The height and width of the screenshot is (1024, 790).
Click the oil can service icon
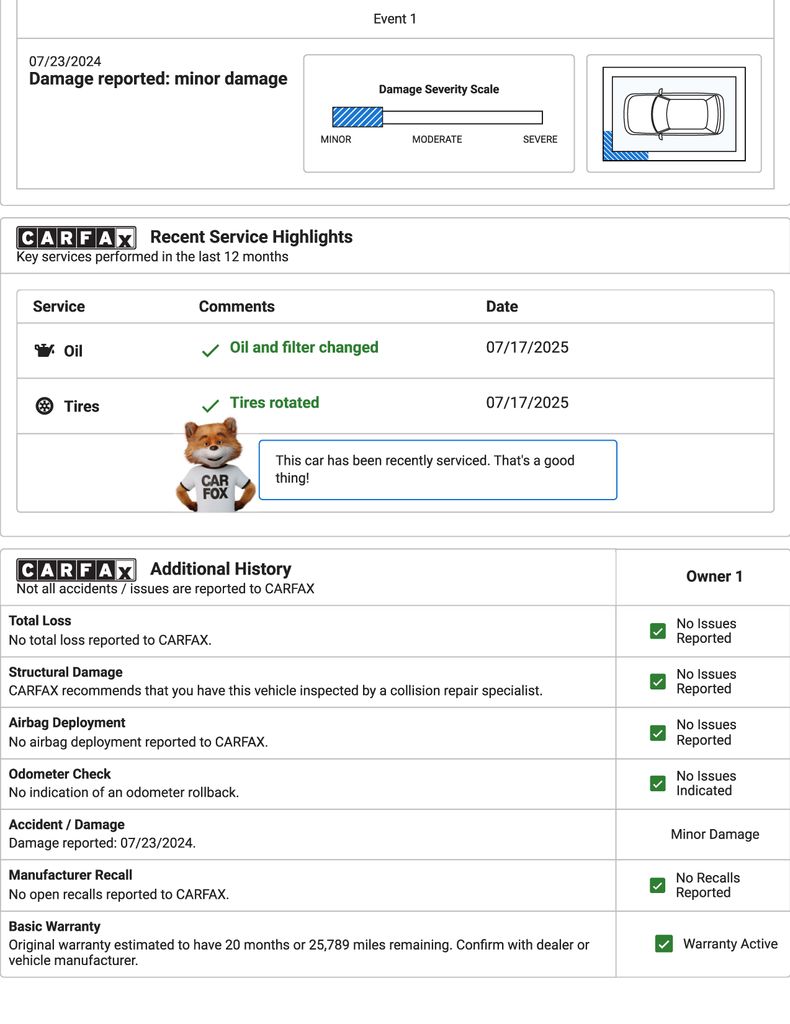point(44,351)
